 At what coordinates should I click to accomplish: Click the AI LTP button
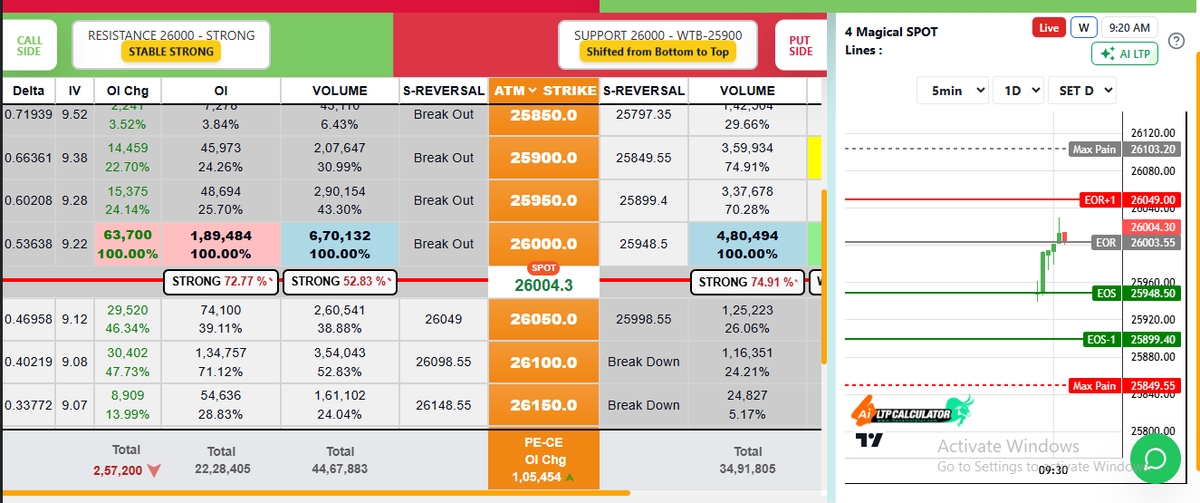1124,53
